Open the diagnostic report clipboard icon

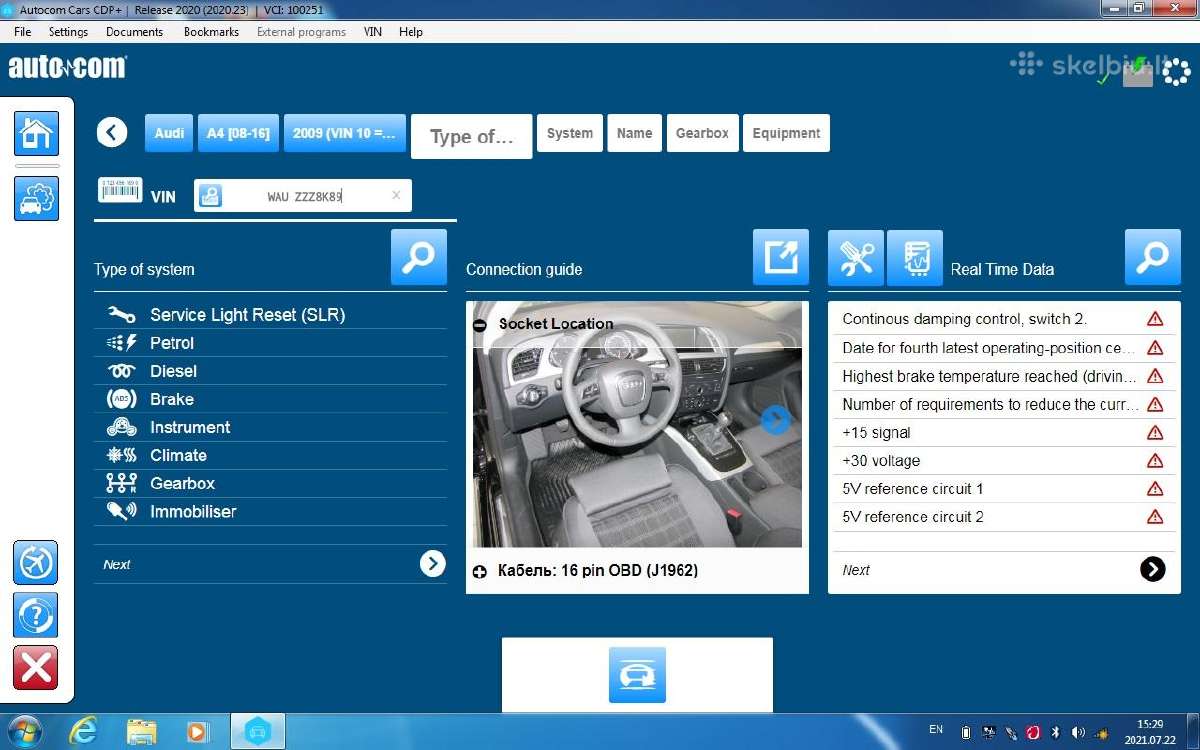(915, 258)
